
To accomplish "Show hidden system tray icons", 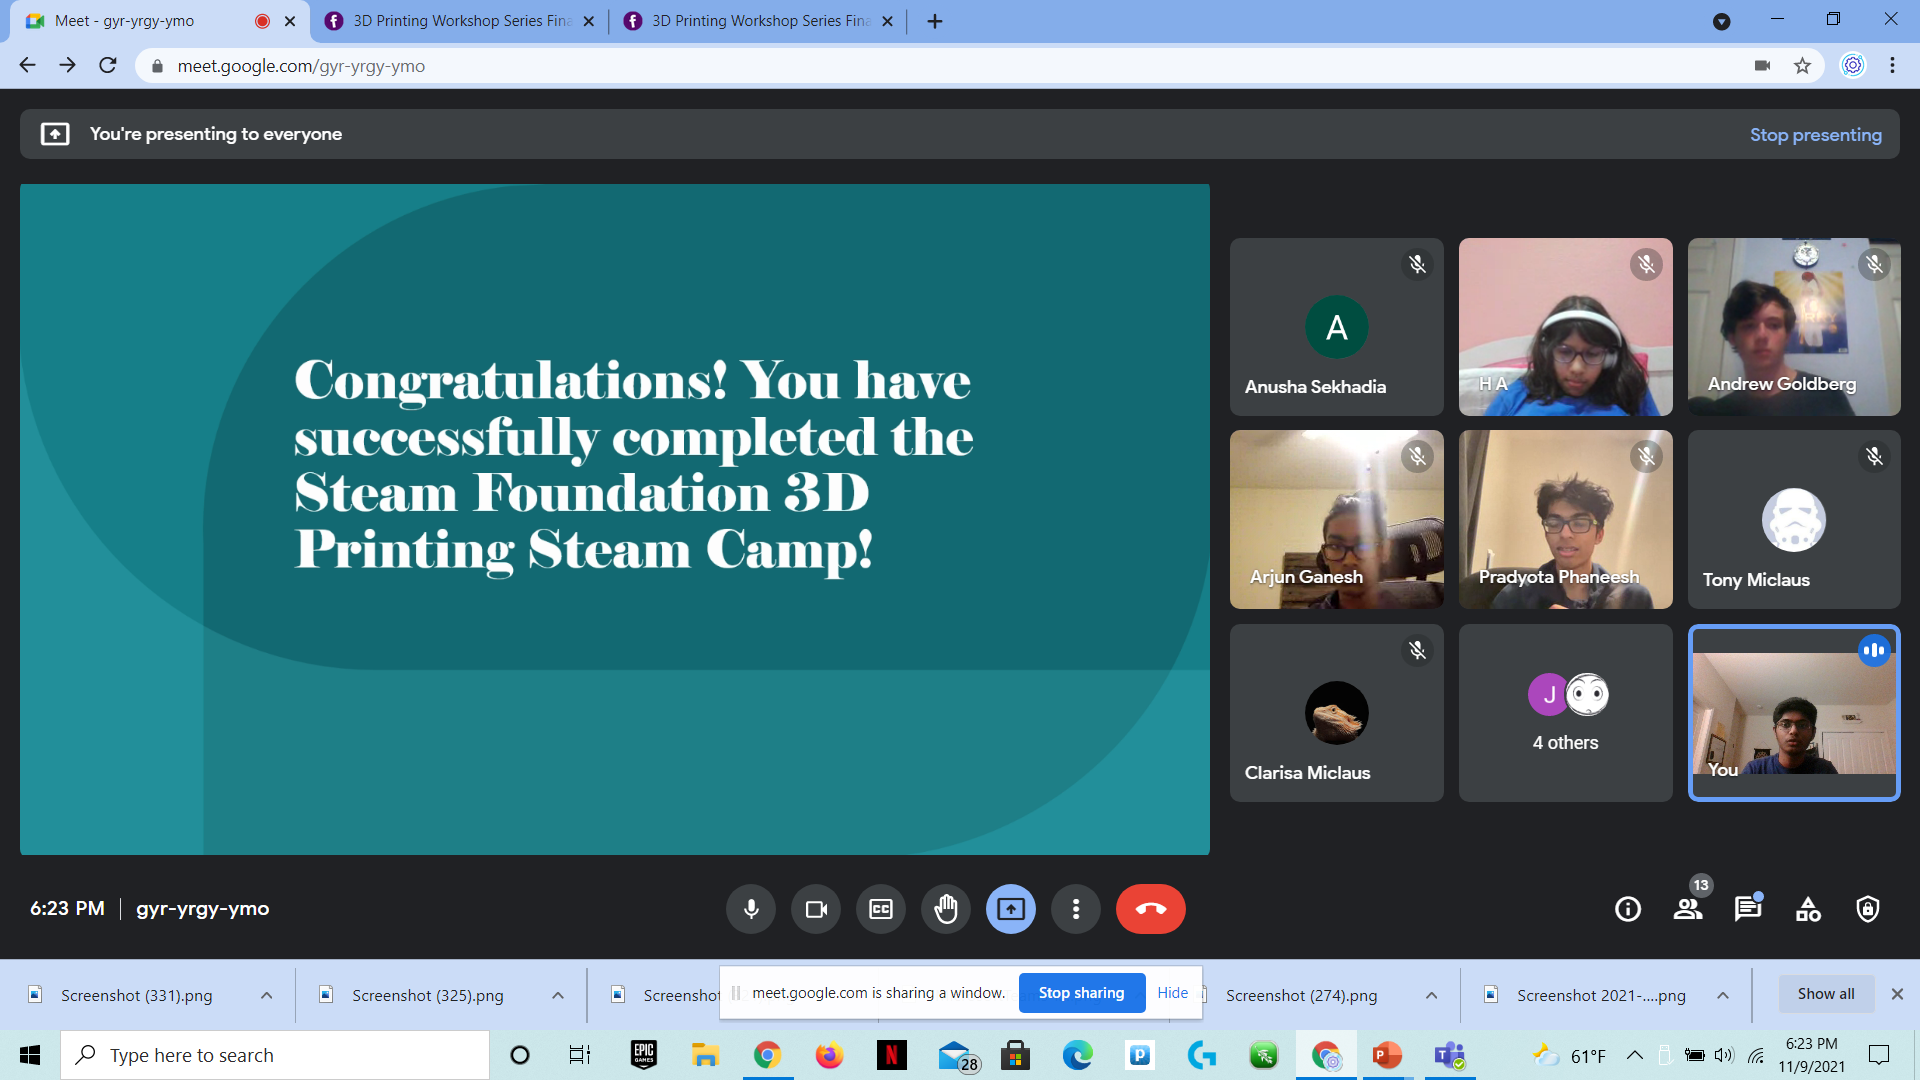I will click(1634, 1055).
